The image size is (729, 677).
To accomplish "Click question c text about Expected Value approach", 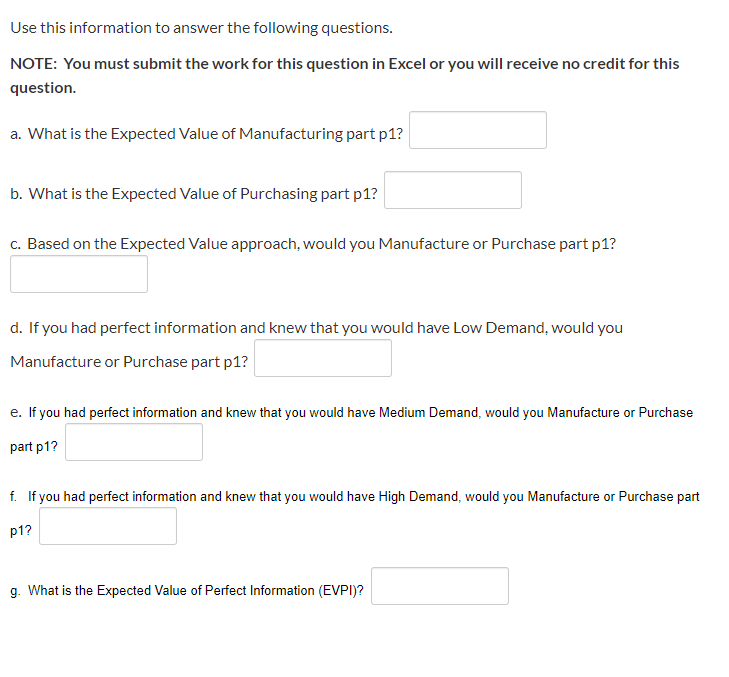I will click(313, 244).
